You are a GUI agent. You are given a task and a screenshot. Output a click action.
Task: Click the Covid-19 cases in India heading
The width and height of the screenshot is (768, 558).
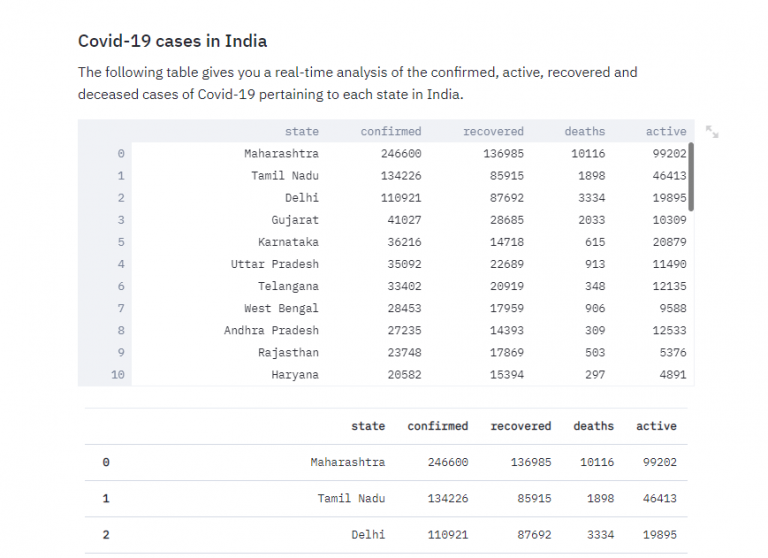point(172,41)
